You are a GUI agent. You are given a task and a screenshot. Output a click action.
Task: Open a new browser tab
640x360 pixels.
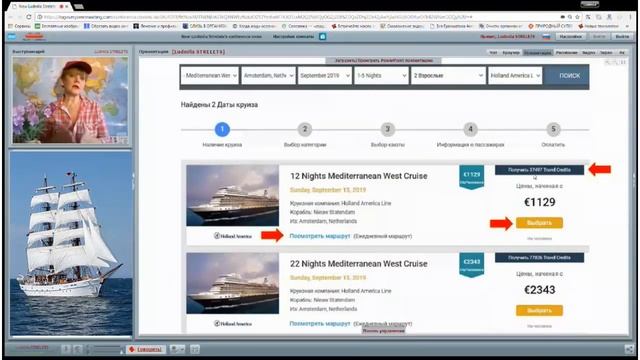coord(79,6)
